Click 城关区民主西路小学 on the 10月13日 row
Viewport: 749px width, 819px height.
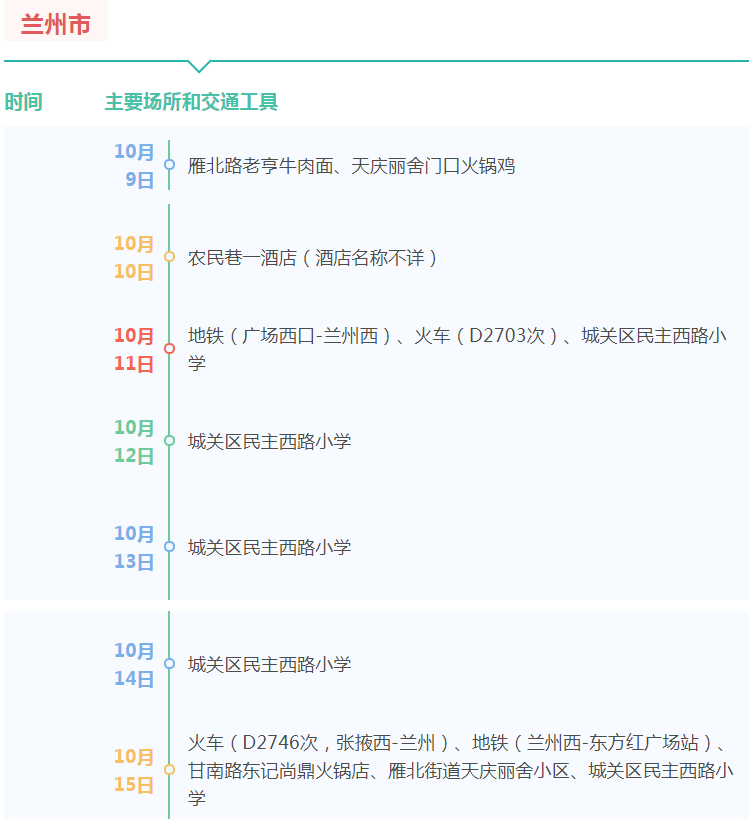pos(270,547)
